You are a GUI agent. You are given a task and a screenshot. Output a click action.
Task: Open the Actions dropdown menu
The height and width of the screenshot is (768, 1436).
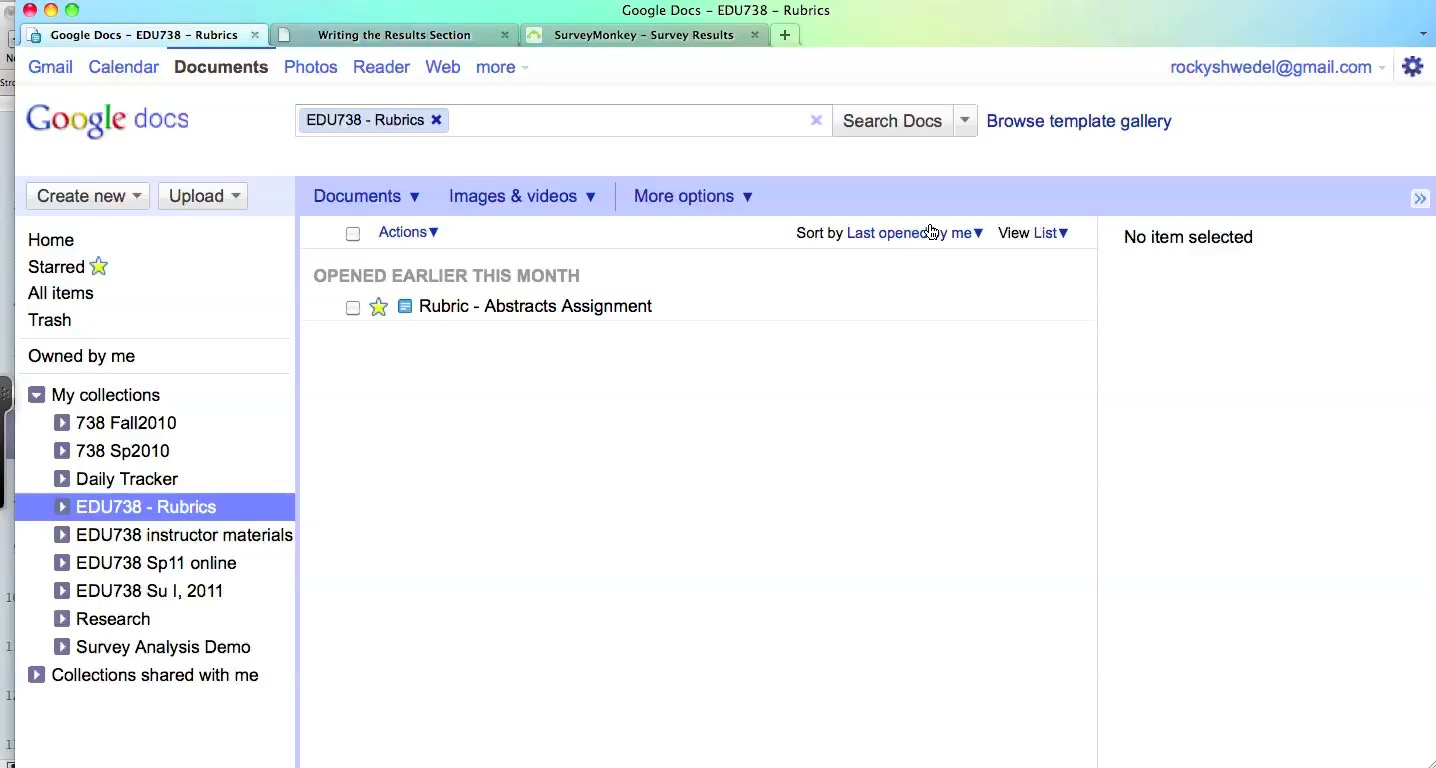408,232
